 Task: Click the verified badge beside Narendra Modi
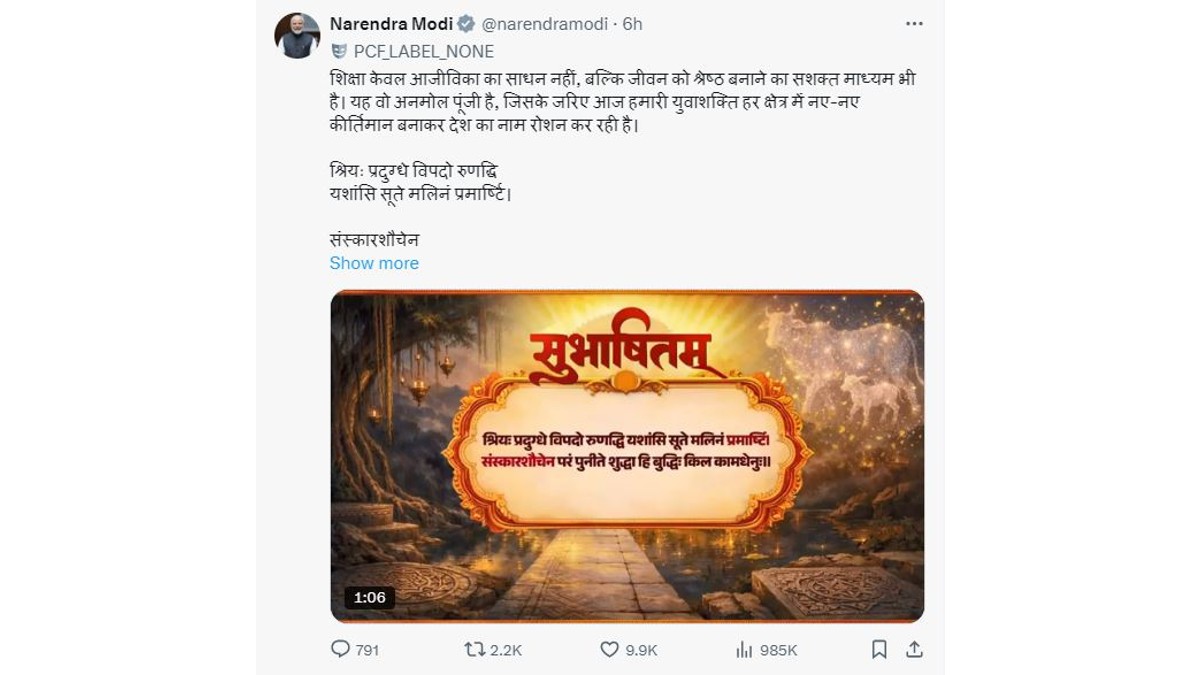click(466, 24)
